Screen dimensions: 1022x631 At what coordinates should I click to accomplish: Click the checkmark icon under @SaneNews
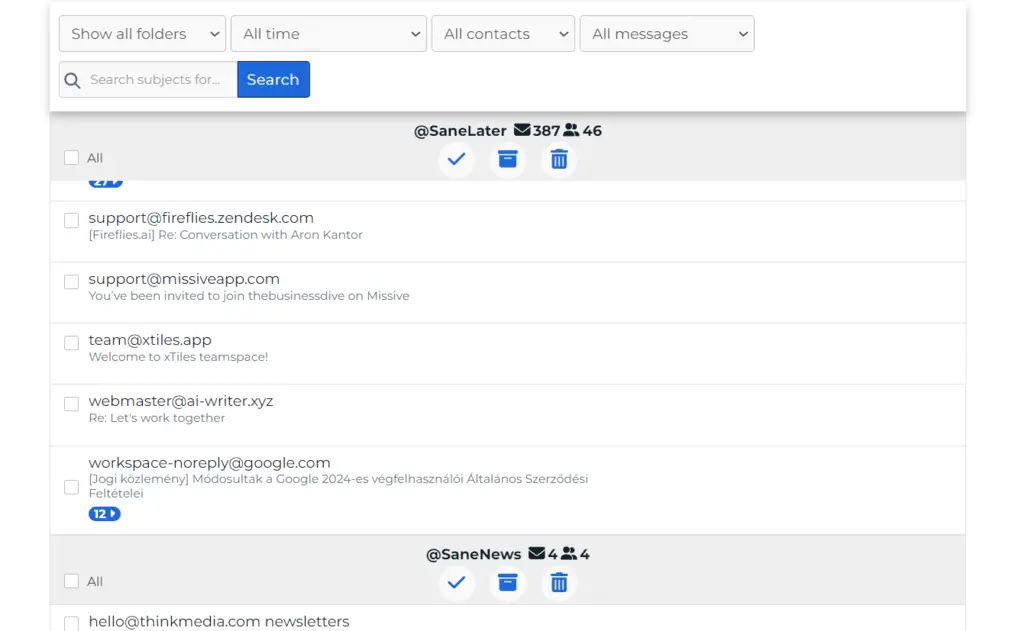[456, 583]
